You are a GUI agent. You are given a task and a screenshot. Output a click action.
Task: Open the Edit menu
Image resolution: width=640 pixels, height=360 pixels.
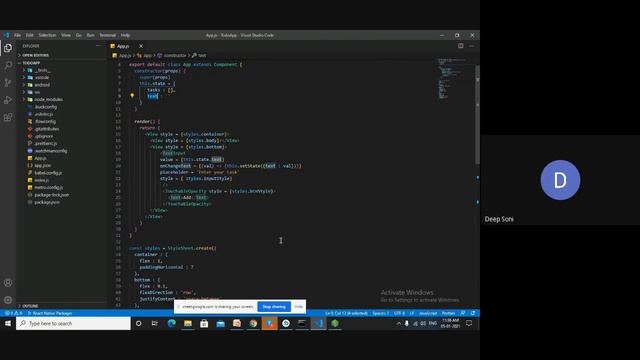pos(30,35)
